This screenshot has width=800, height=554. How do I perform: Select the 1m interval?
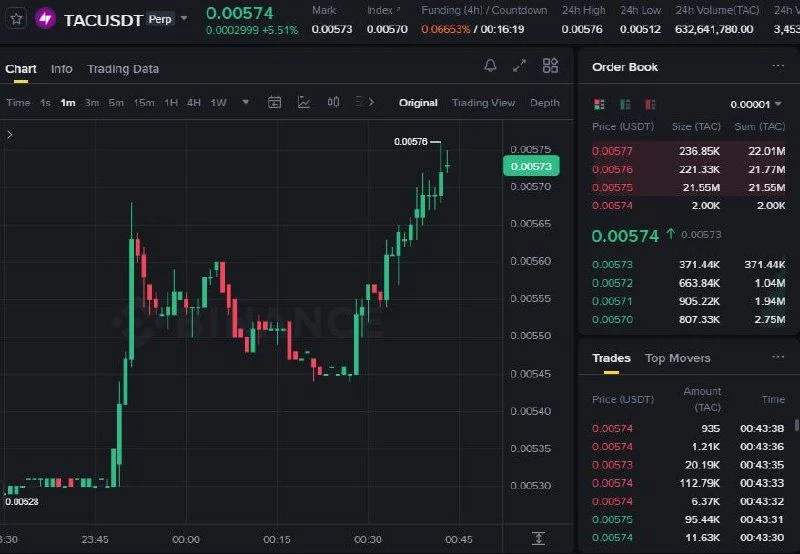pos(68,103)
